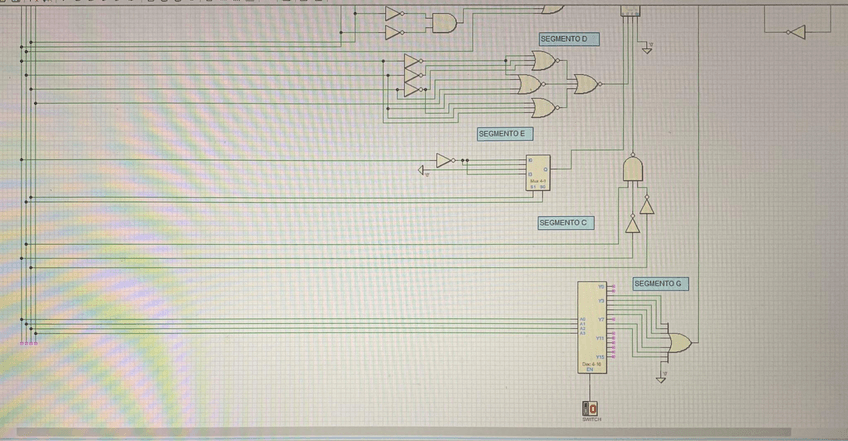This screenshot has width=848, height=441.
Task: Select the NAND gate above SEGMENTO C
Action: point(633,168)
